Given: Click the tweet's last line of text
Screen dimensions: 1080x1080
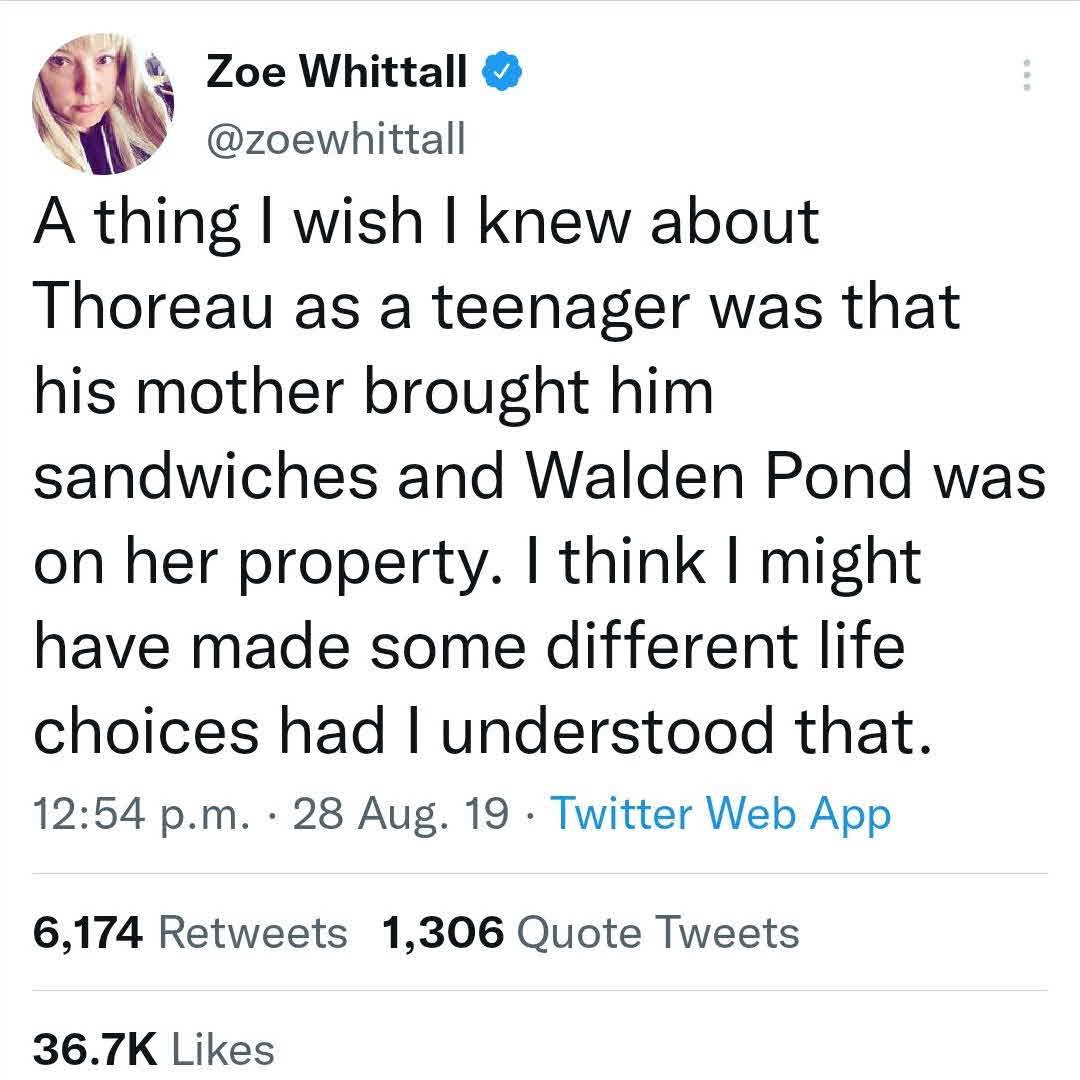Looking at the screenshot, I should click(475, 731).
